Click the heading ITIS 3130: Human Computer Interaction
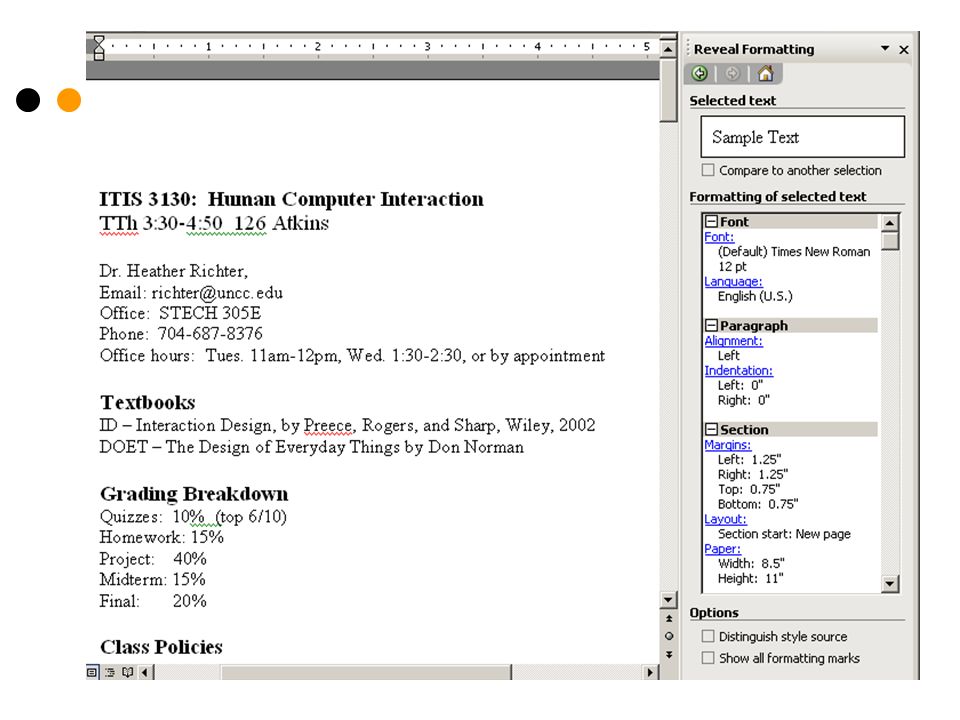Image resolution: width=960 pixels, height=720 pixels. [291, 199]
